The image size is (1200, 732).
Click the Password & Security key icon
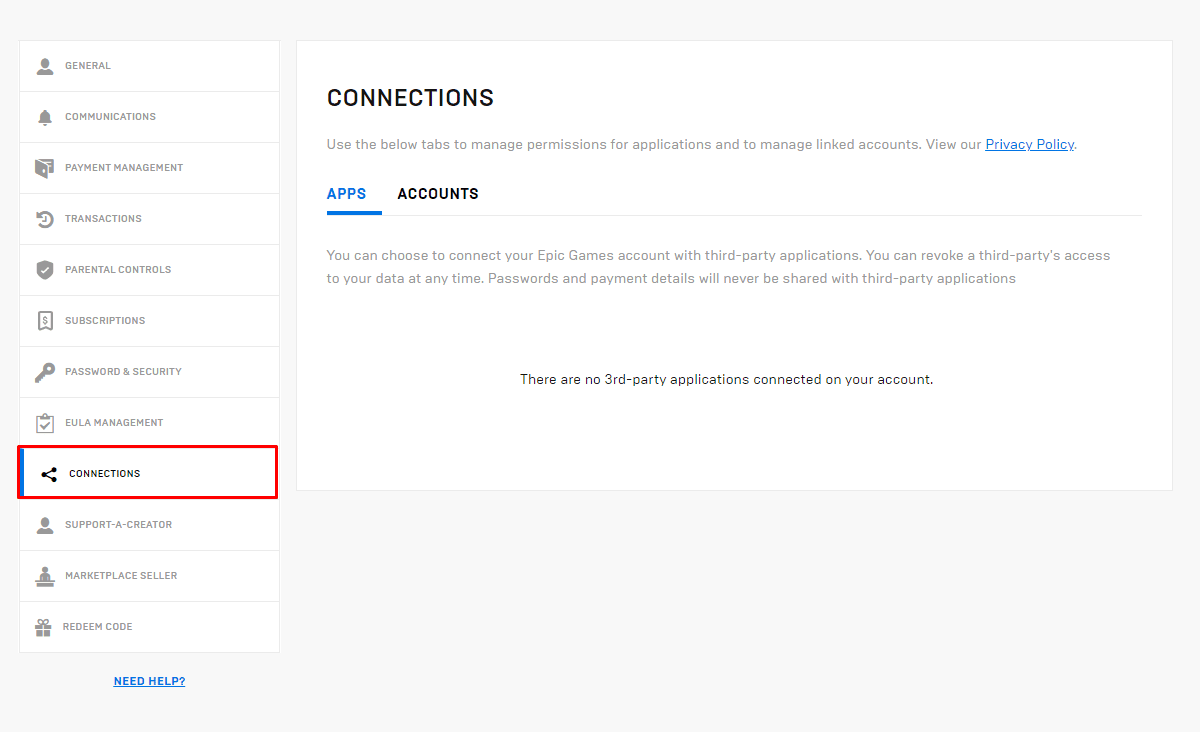[45, 372]
